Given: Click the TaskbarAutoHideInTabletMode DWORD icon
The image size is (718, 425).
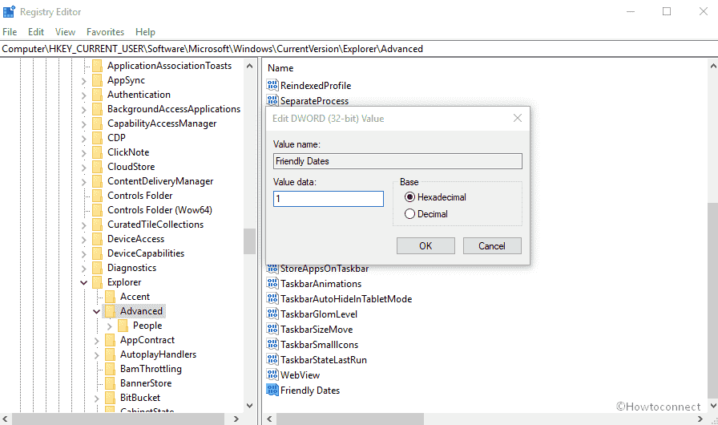Looking at the screenshot, I should pyautogui.click(x=272, y=299).
